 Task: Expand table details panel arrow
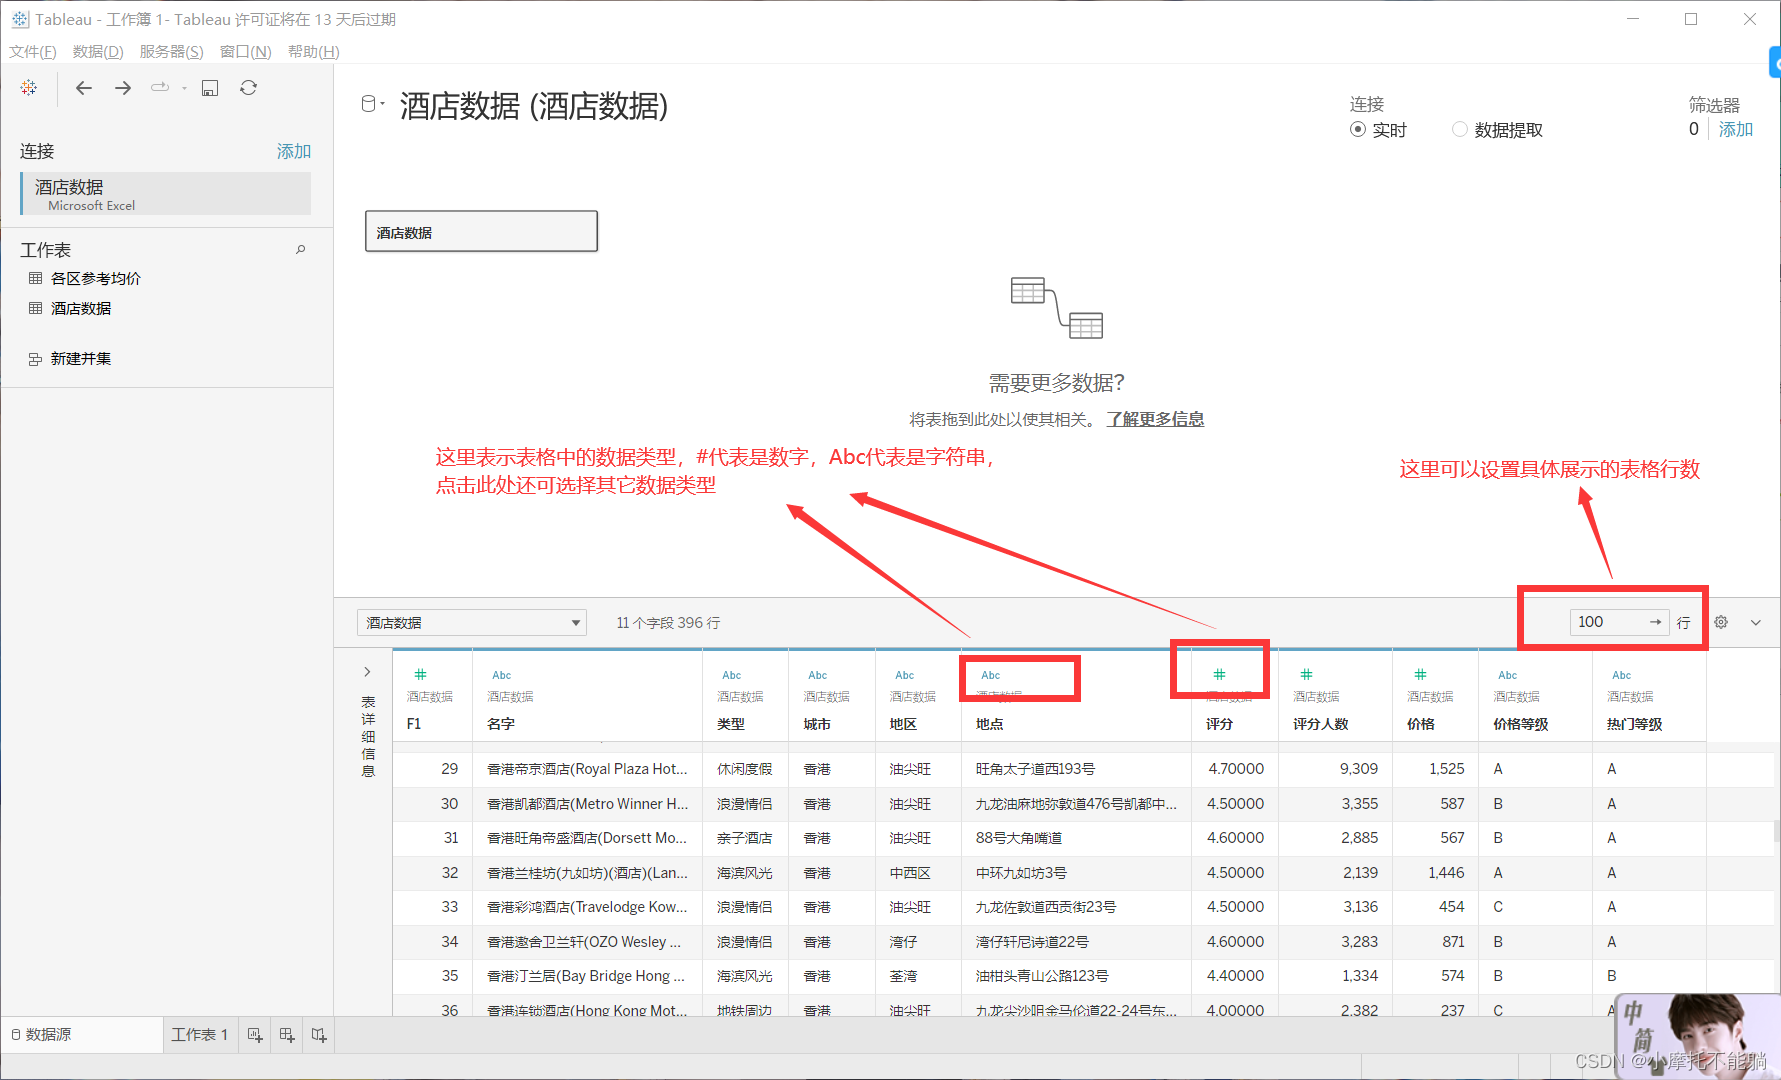coord(367,672)
